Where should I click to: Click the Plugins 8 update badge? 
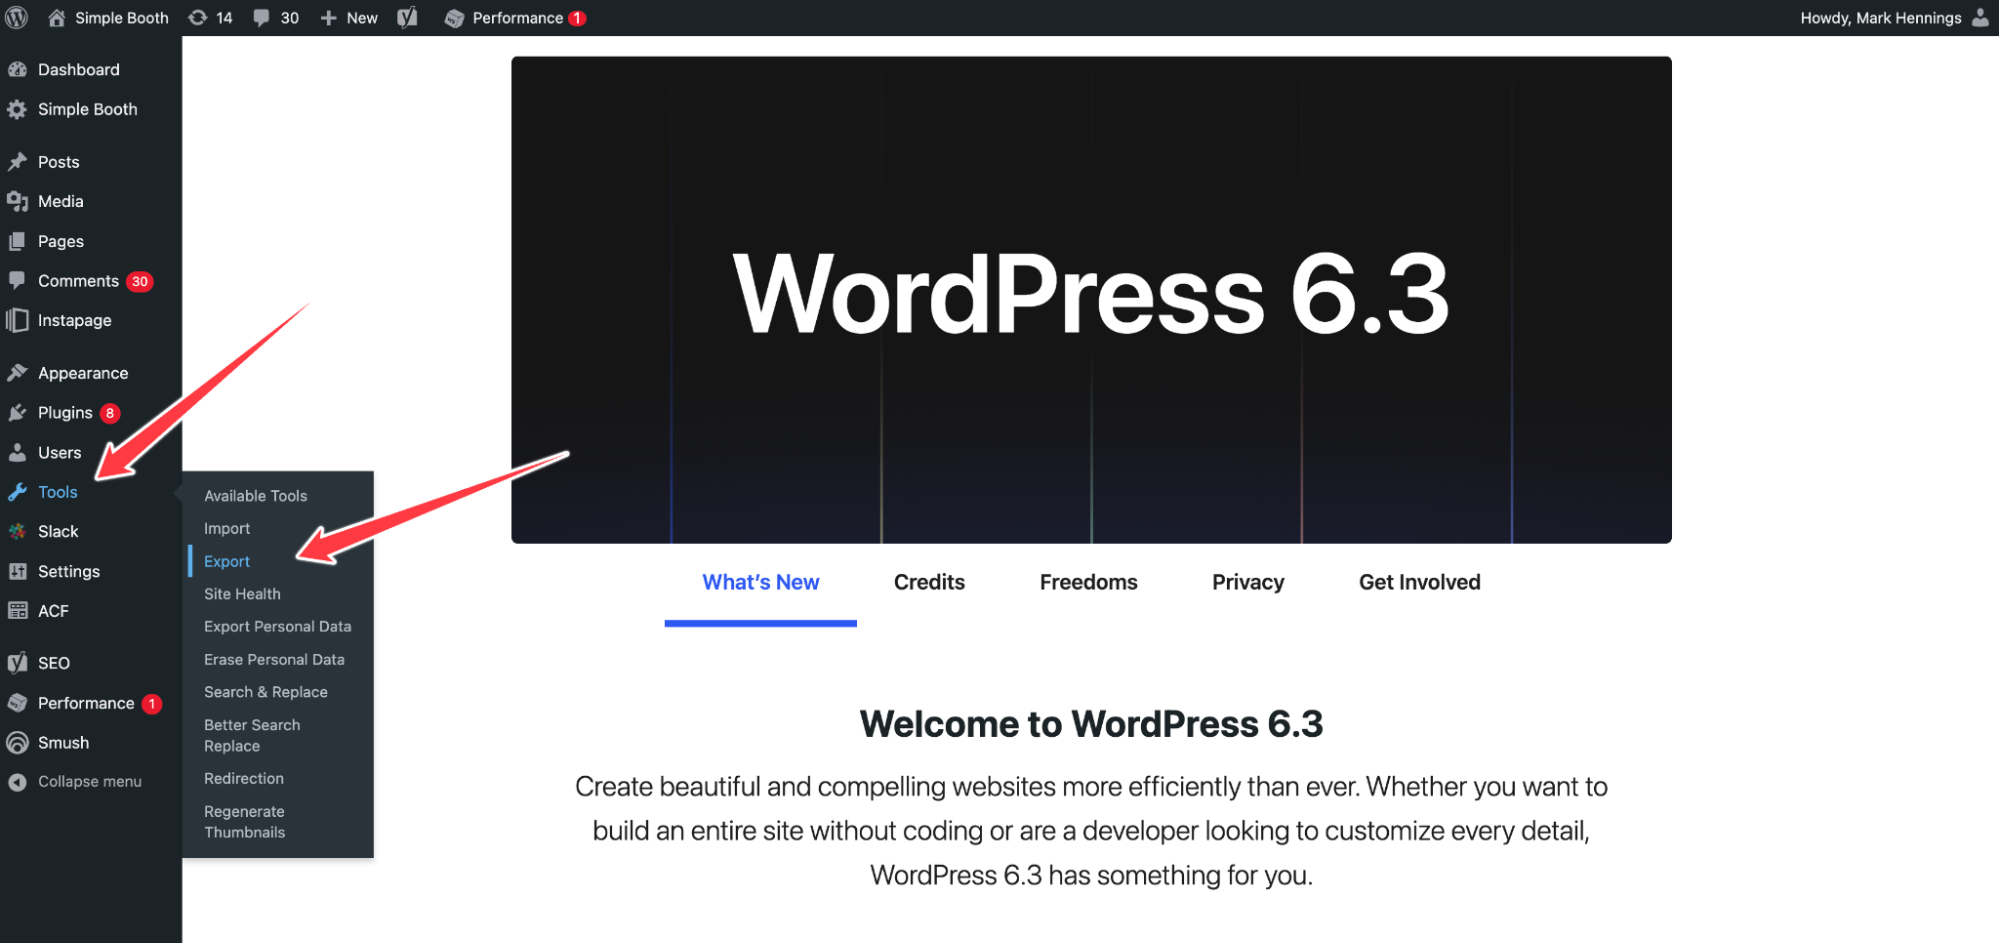tap(110, 413)
